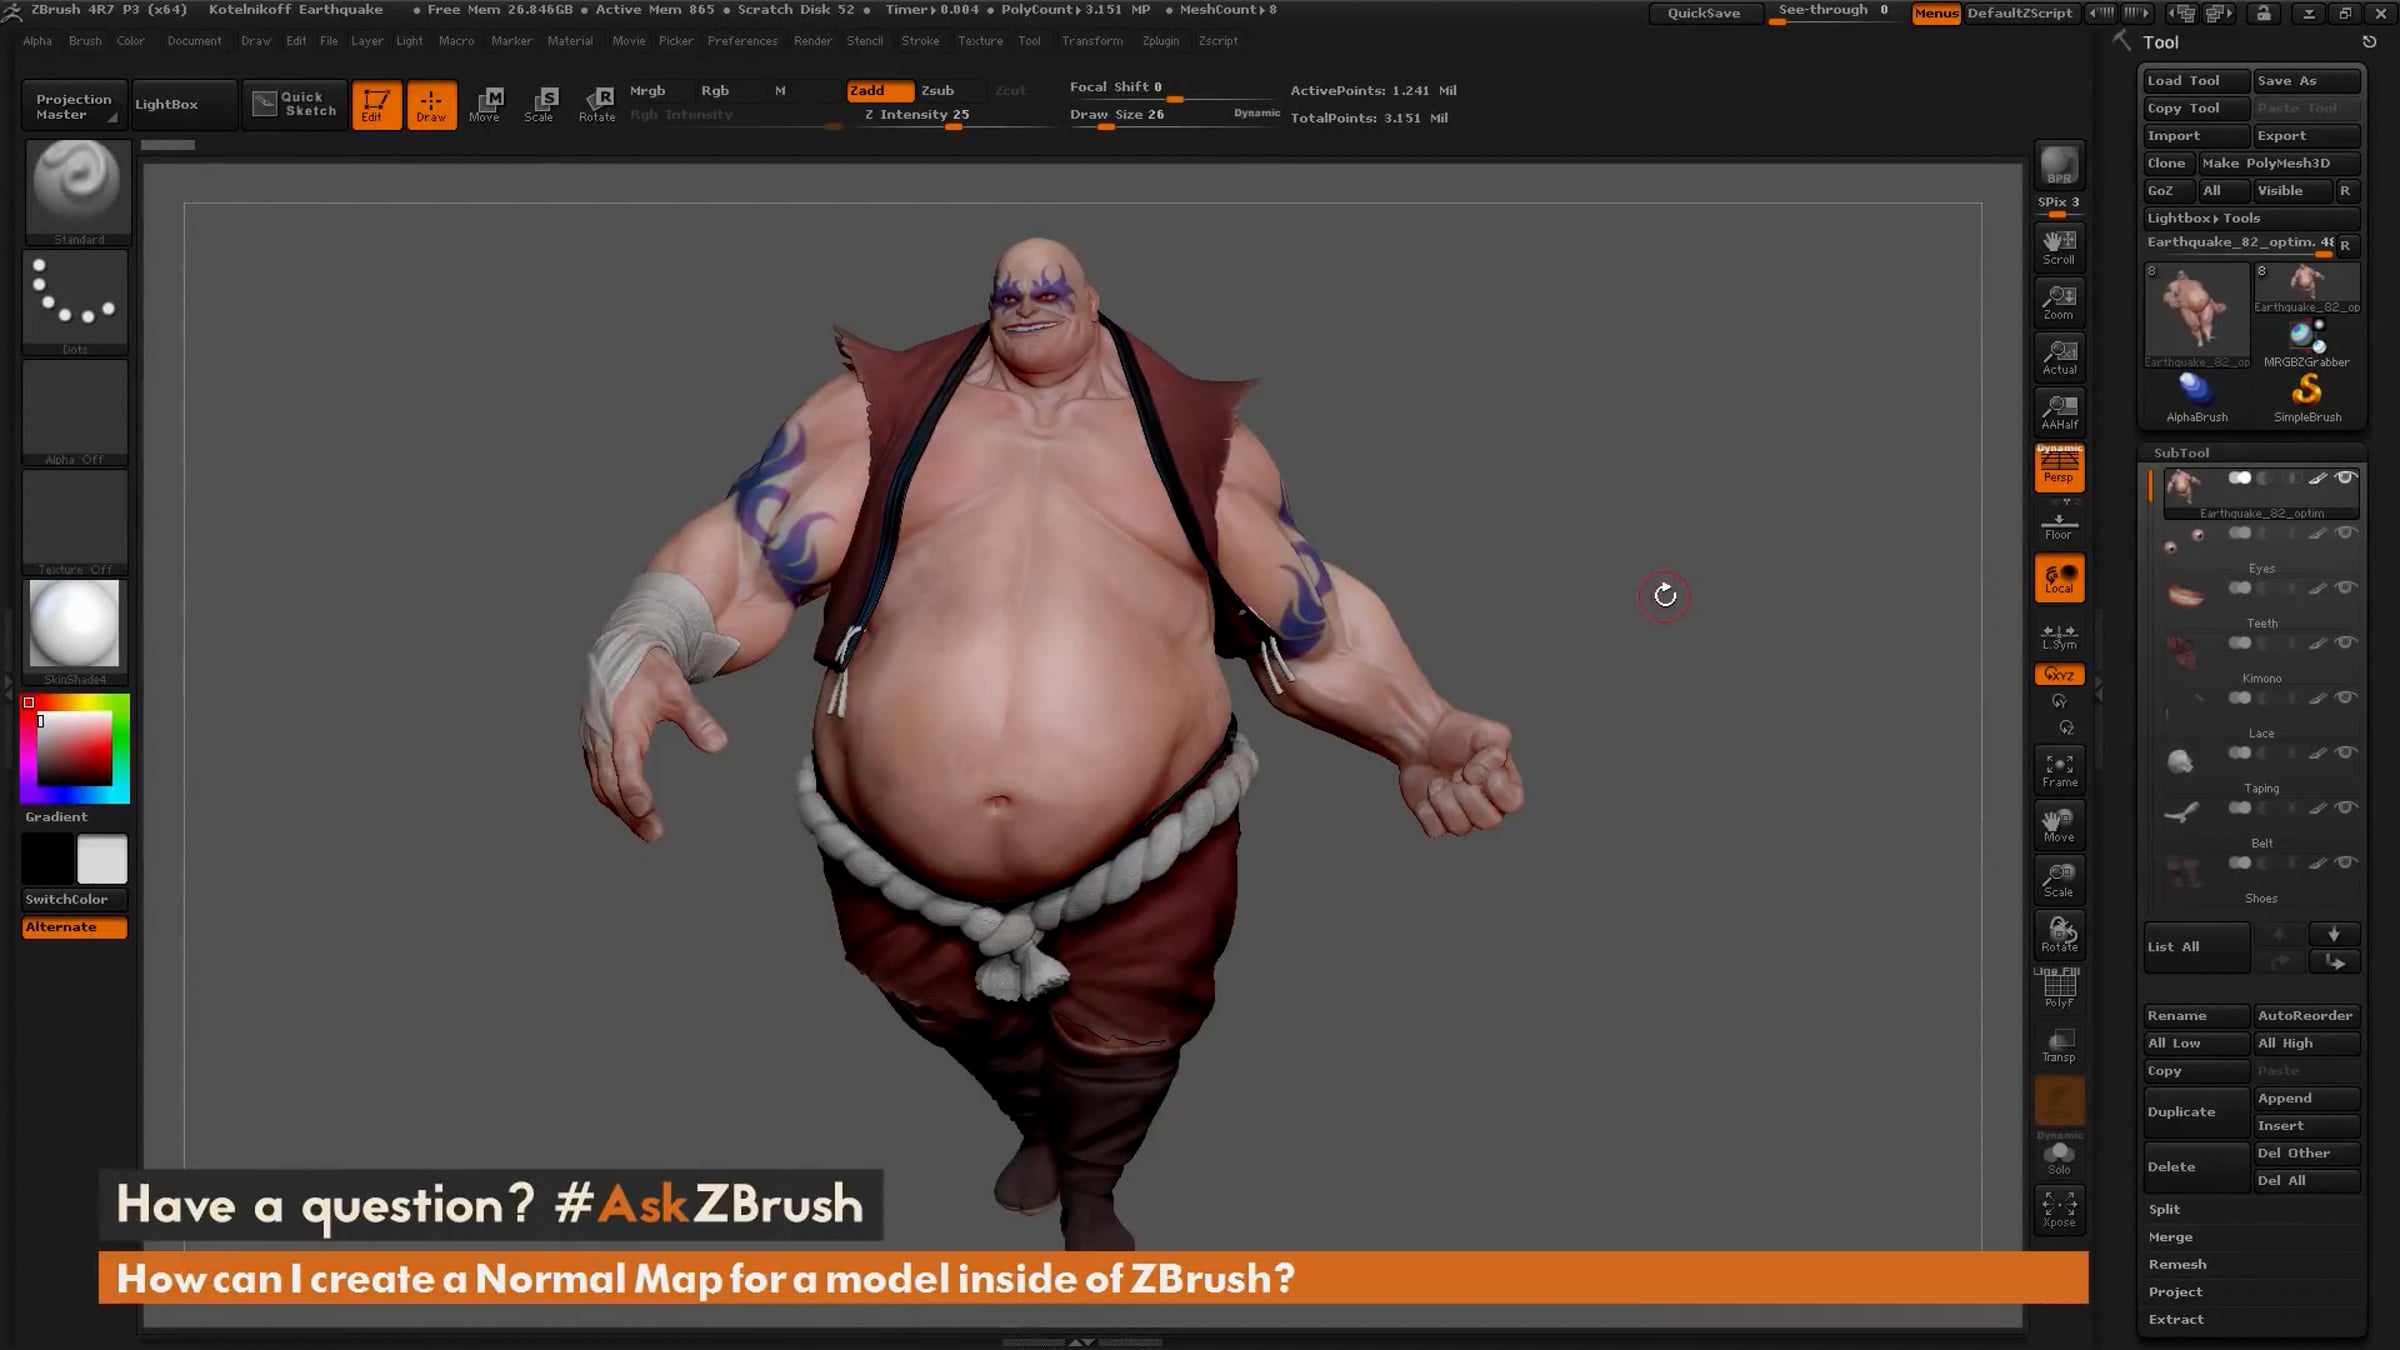Image resolution: width=2400 pixels, height=1350 pixels.
Task: Toggle Zadd sculpting mode
Action: click(880, 90)
